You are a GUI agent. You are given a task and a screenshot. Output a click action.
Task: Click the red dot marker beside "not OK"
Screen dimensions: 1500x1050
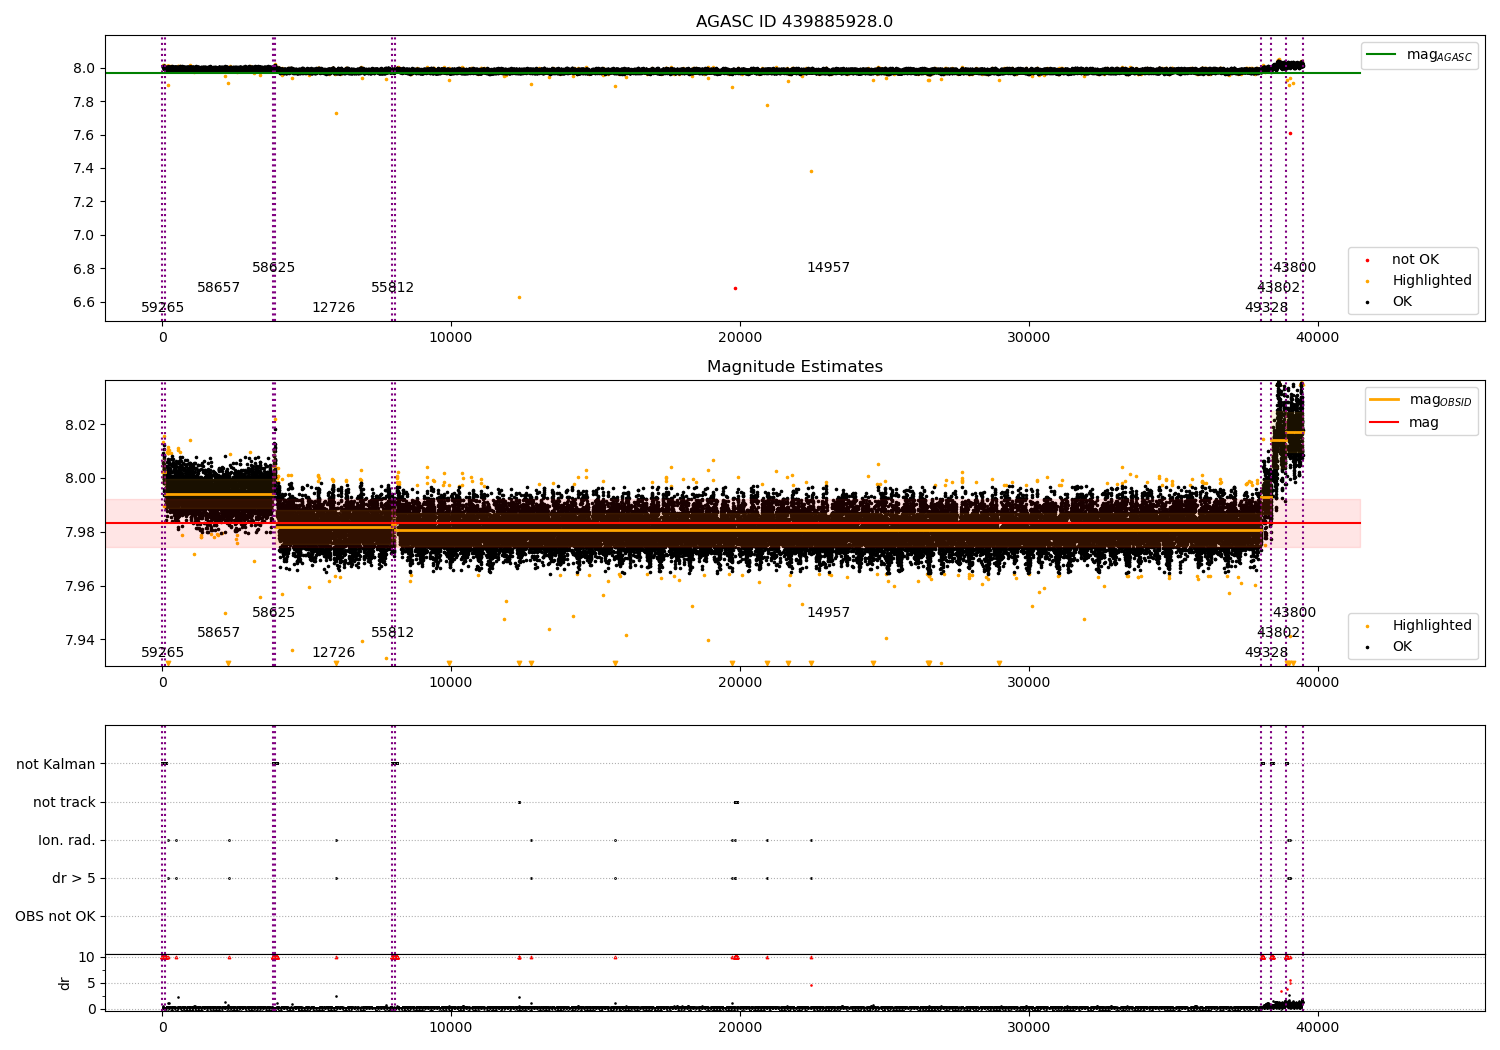pyautogui.click(x=1367, y=260)
